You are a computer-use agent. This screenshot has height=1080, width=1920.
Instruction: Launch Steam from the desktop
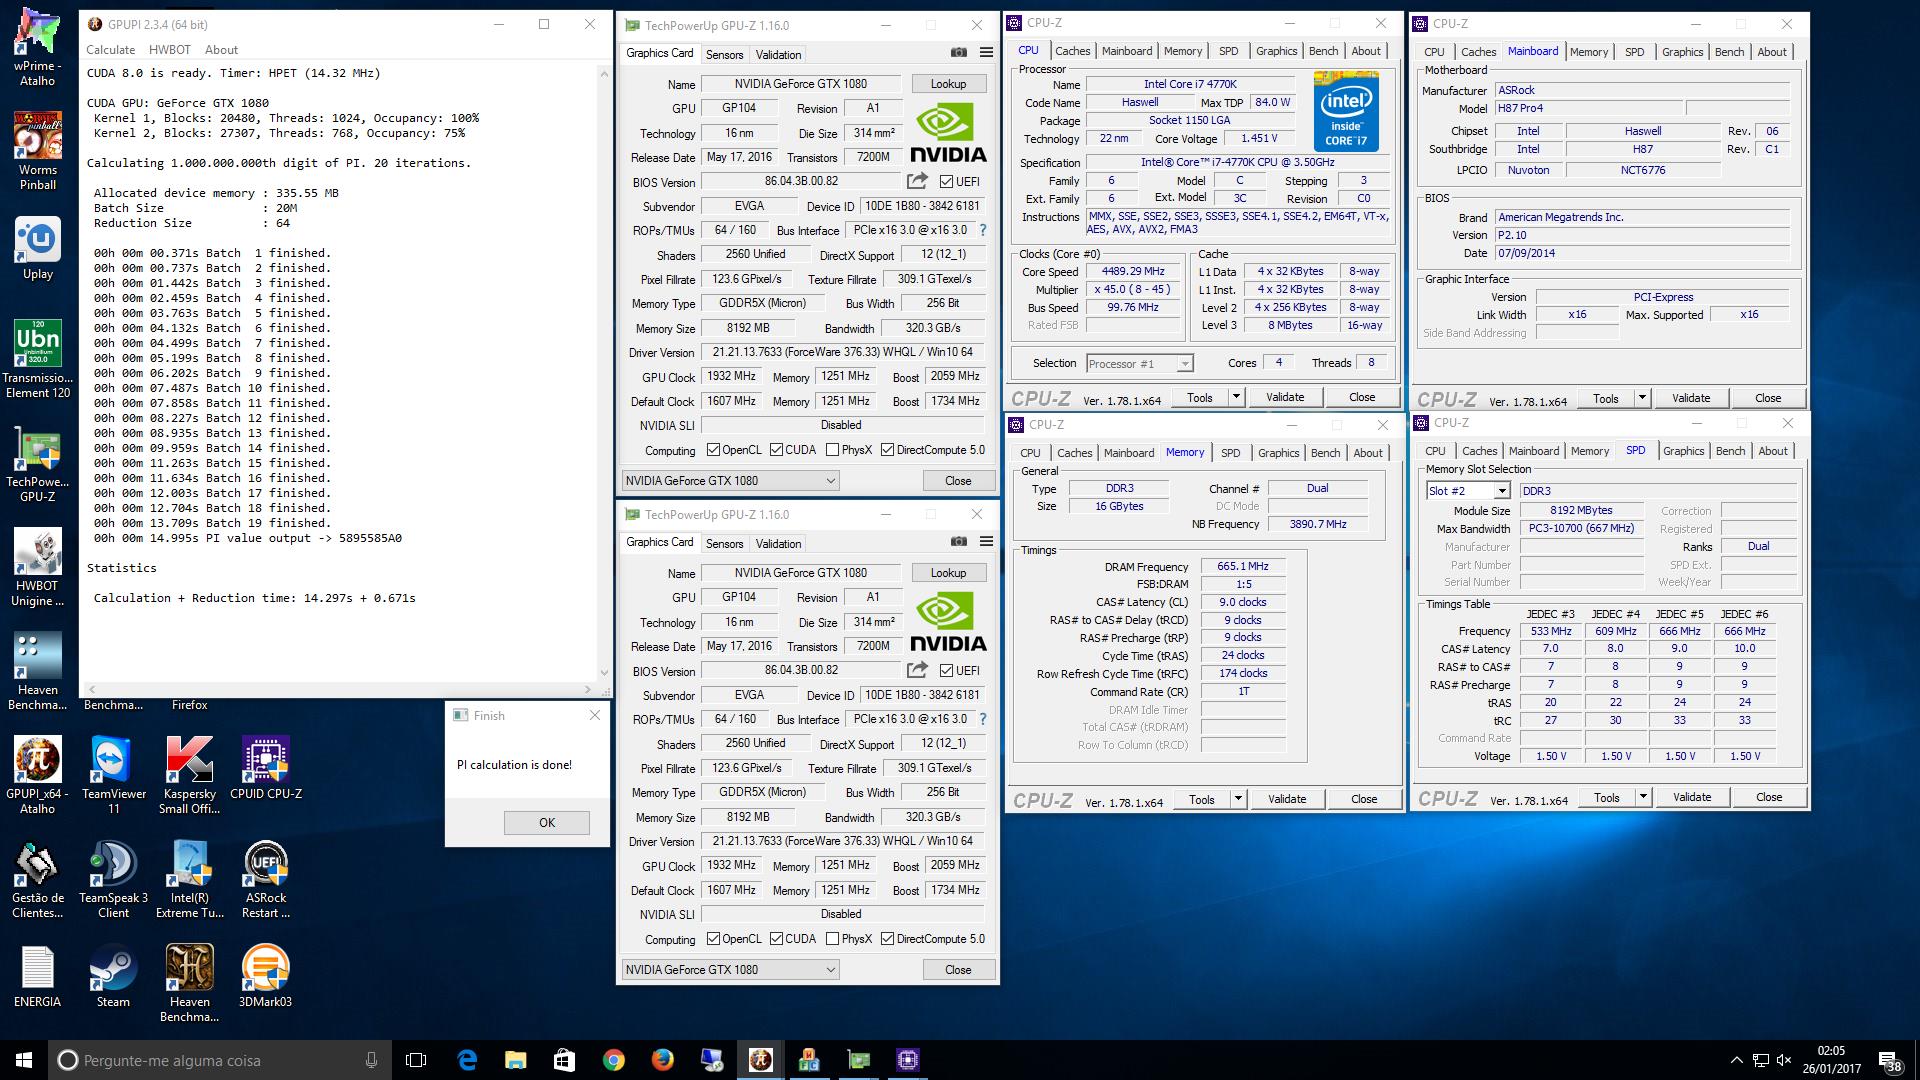point(113,976)
